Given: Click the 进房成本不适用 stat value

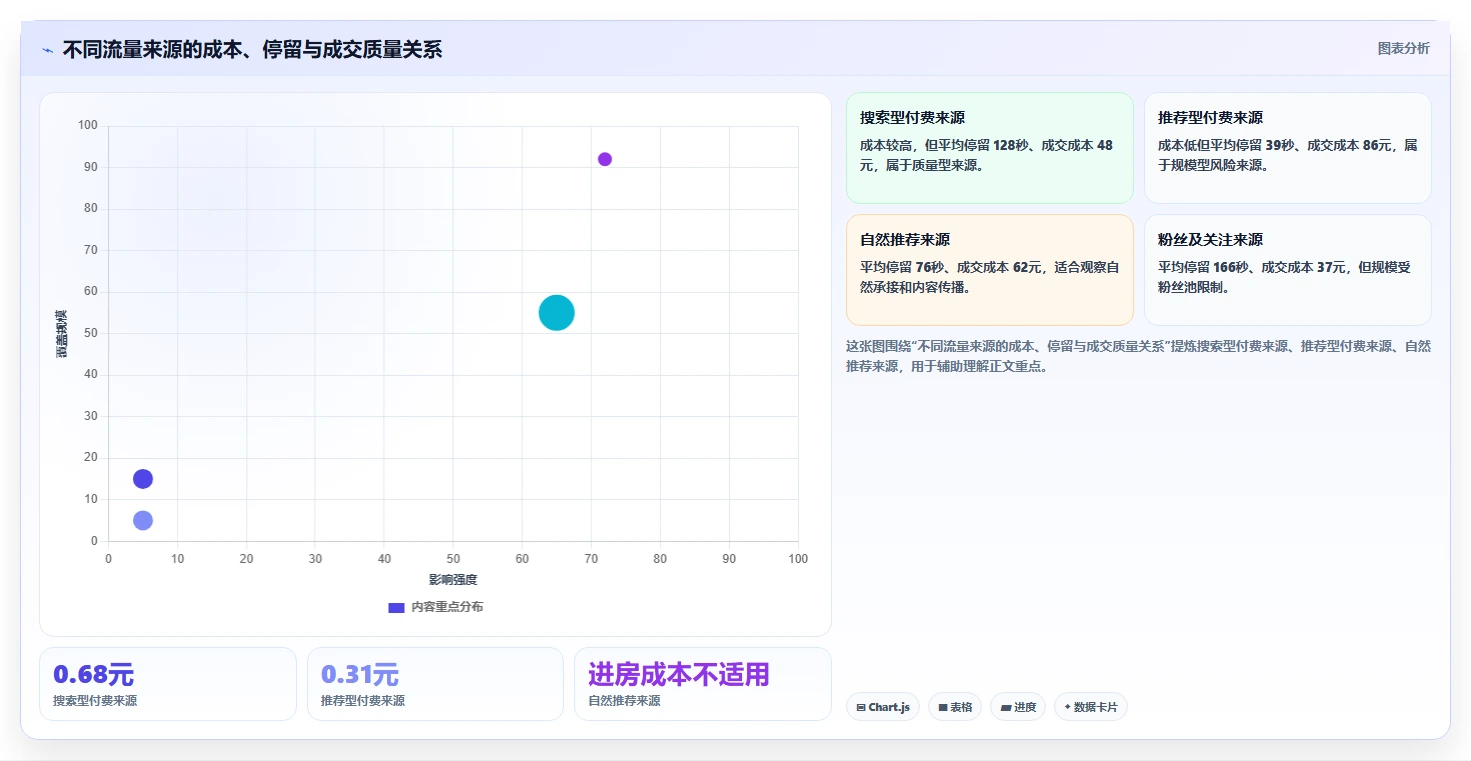Looking at the screenshot, I should pyautogui.click(x=678, y=675).
